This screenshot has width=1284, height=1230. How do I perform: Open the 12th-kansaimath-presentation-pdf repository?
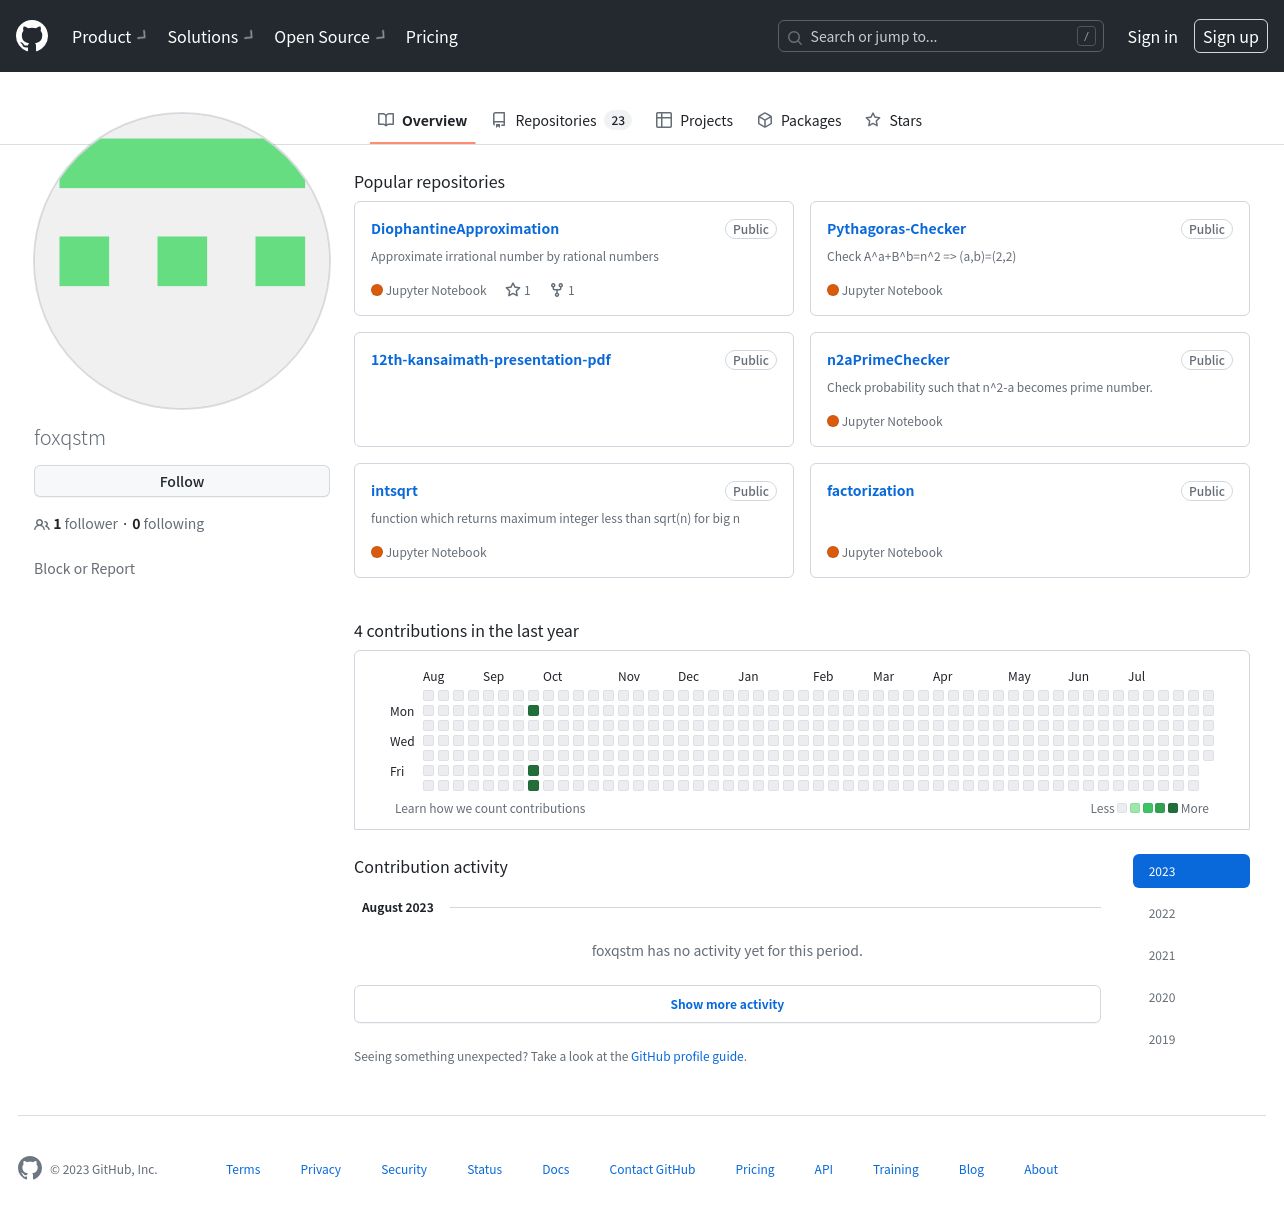coord(491,360)
